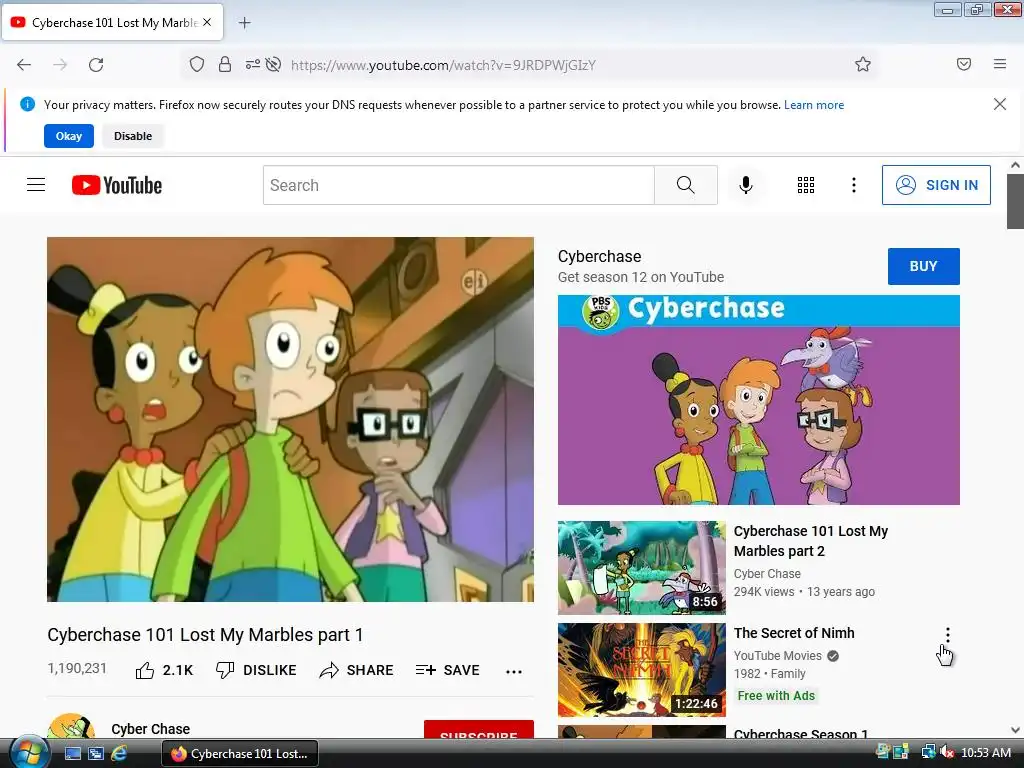1024x768 pixels.
Task: Click the muted volume tray icon
Action: [946, 753]
